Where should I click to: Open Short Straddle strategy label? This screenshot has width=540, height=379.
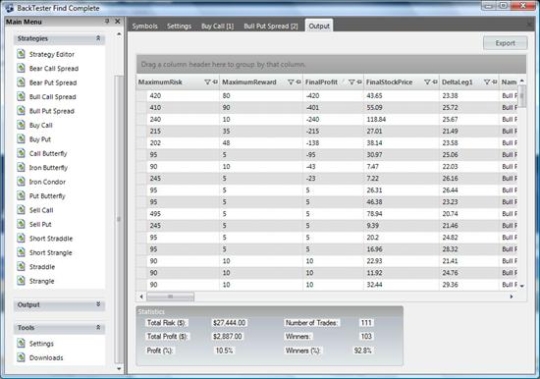(x=51, y=239)
